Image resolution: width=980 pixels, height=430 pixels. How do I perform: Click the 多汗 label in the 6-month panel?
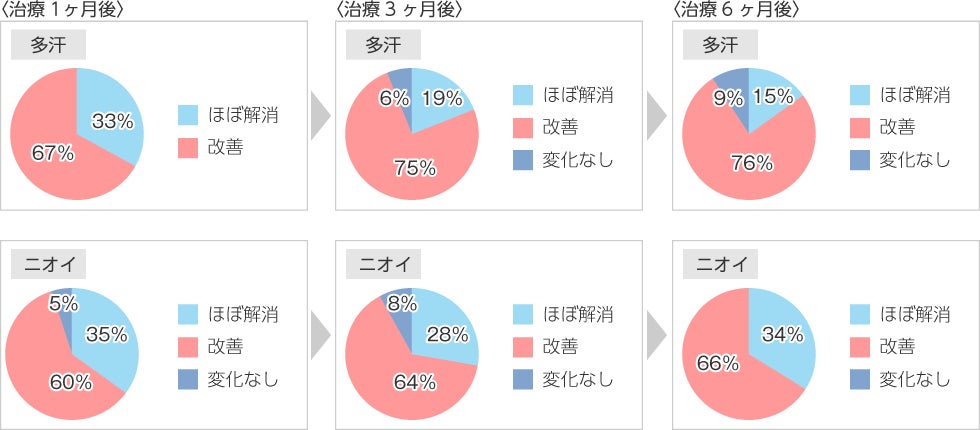(720, 45)
